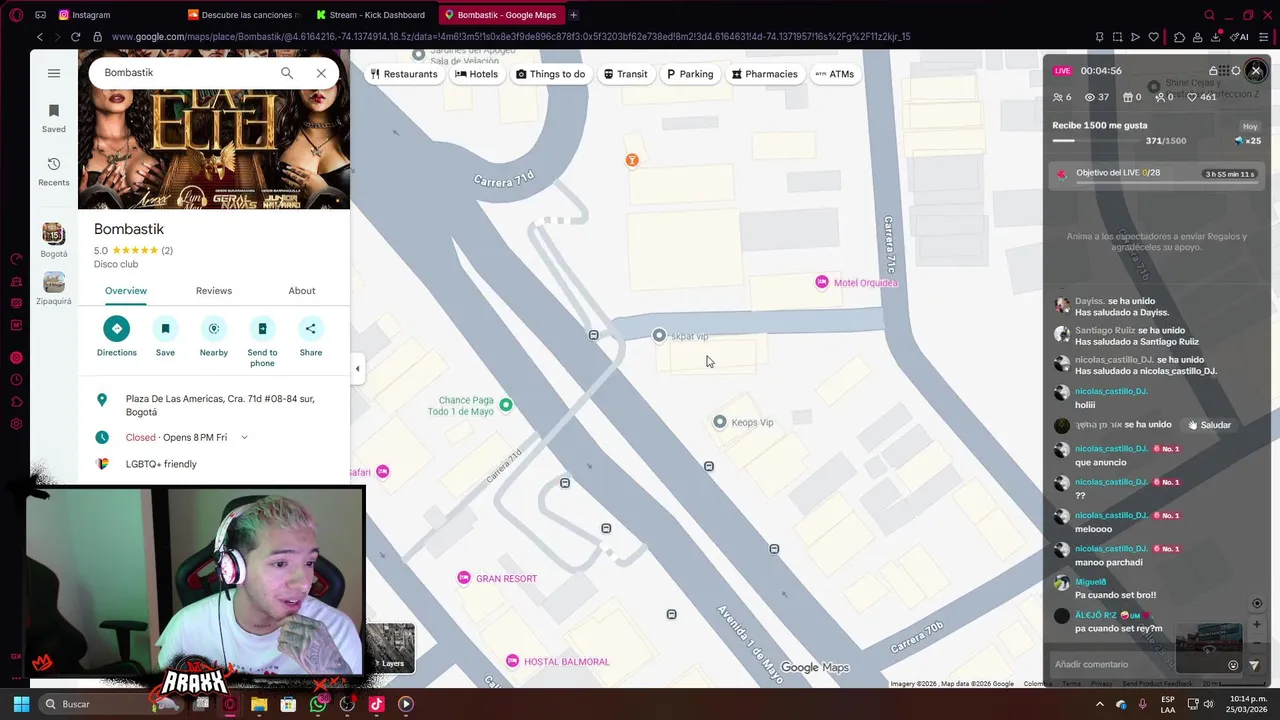Filter map by ATMs

[x=835, y=74]
